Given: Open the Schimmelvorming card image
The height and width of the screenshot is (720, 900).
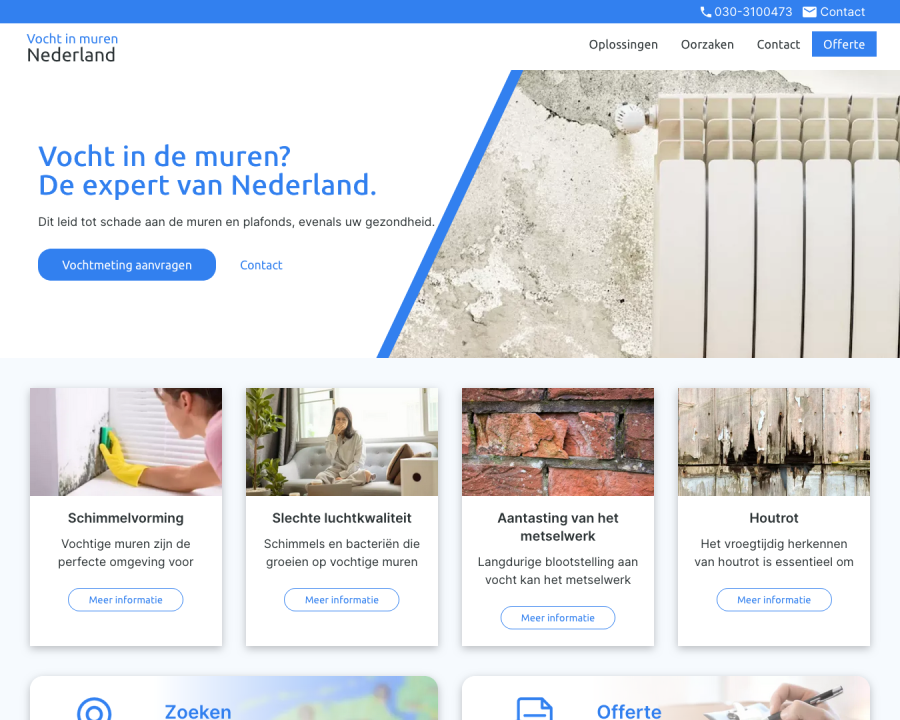Looking at the screenshot, I should coord(125,441).
